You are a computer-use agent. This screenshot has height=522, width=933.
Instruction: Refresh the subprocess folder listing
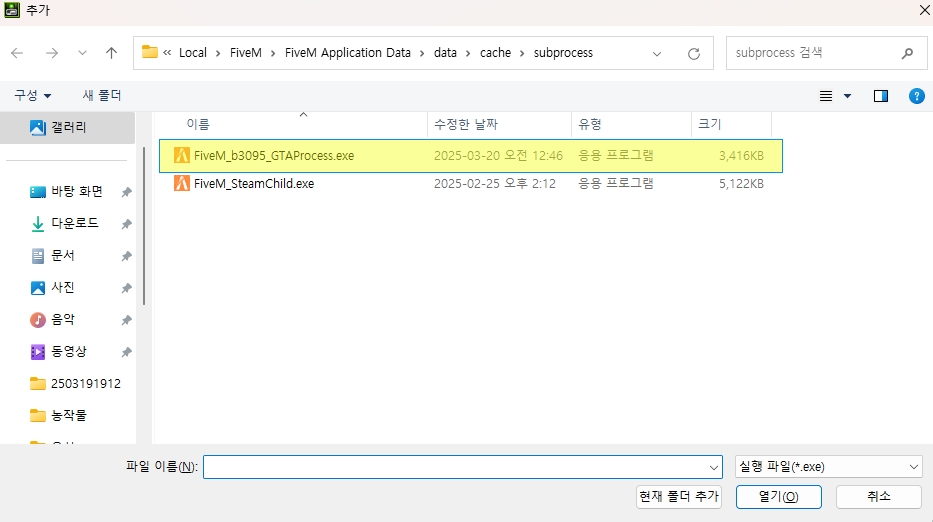[x=693, y=53]
